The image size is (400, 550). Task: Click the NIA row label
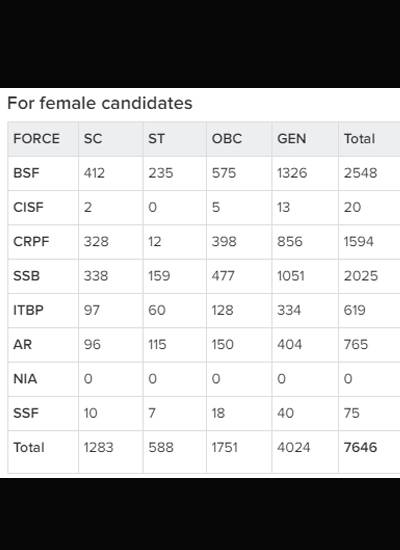[x=25, y=379]
